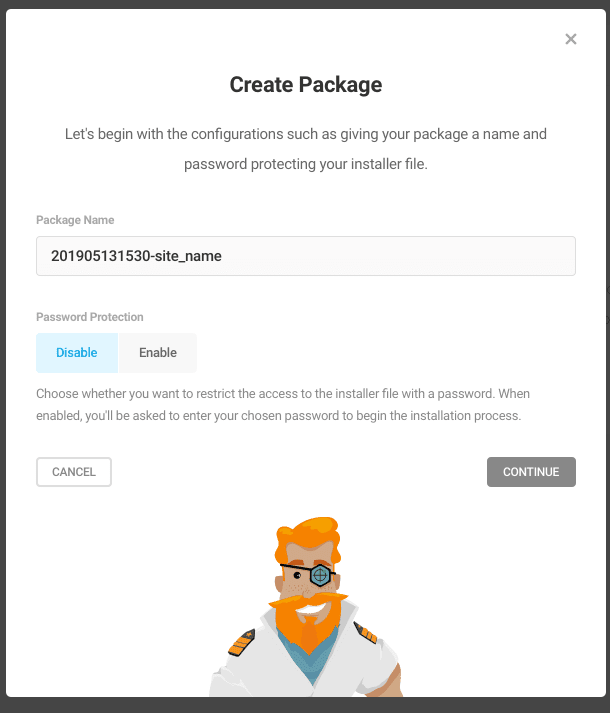Click the mascot's uncovered eye

pyautogui.click(x=297, y=575)
